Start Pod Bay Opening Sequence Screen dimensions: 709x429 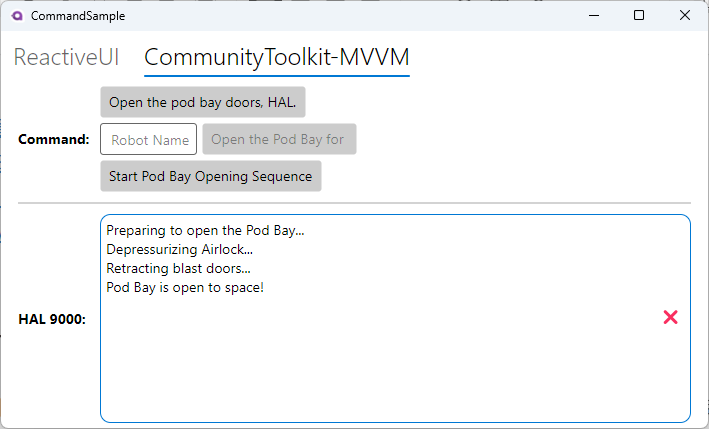tap(211, 176)
